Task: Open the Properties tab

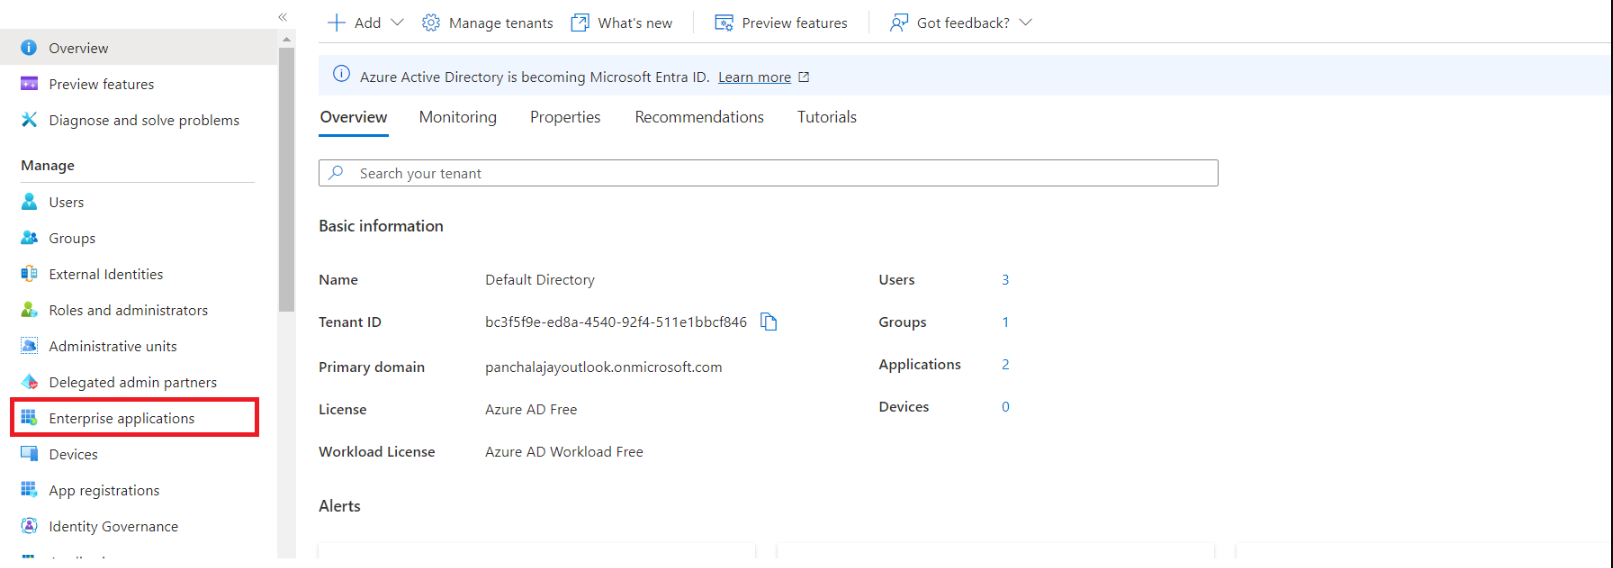Action: (x=565, y=117)
